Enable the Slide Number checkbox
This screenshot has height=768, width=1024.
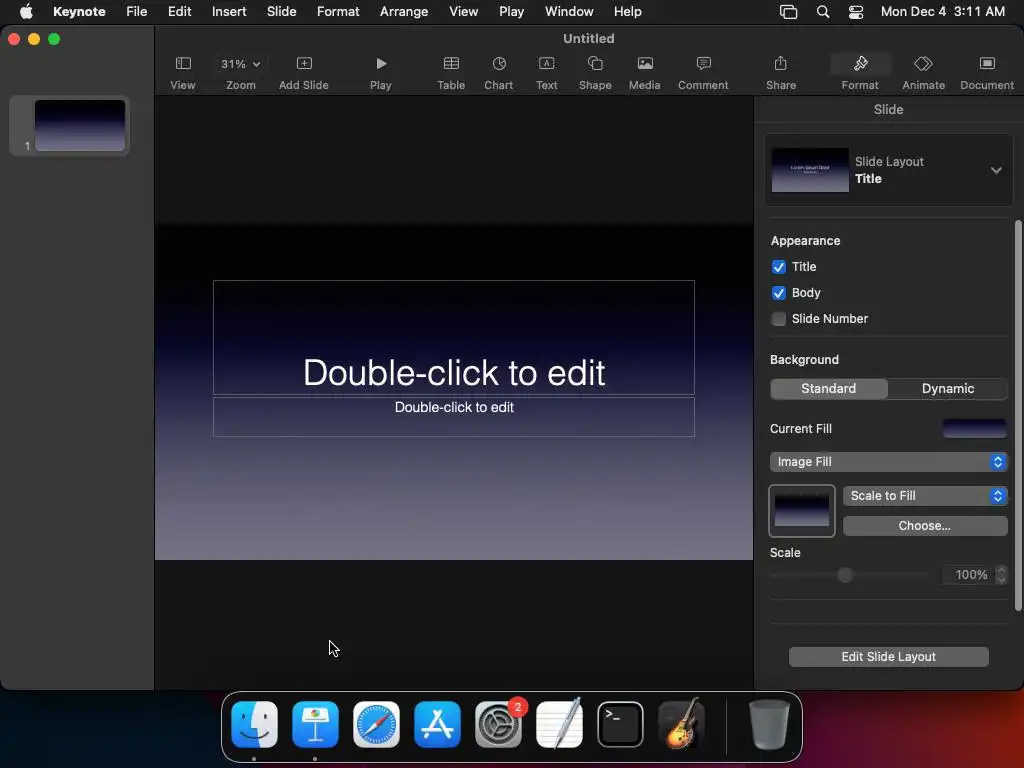pos(778,319)
